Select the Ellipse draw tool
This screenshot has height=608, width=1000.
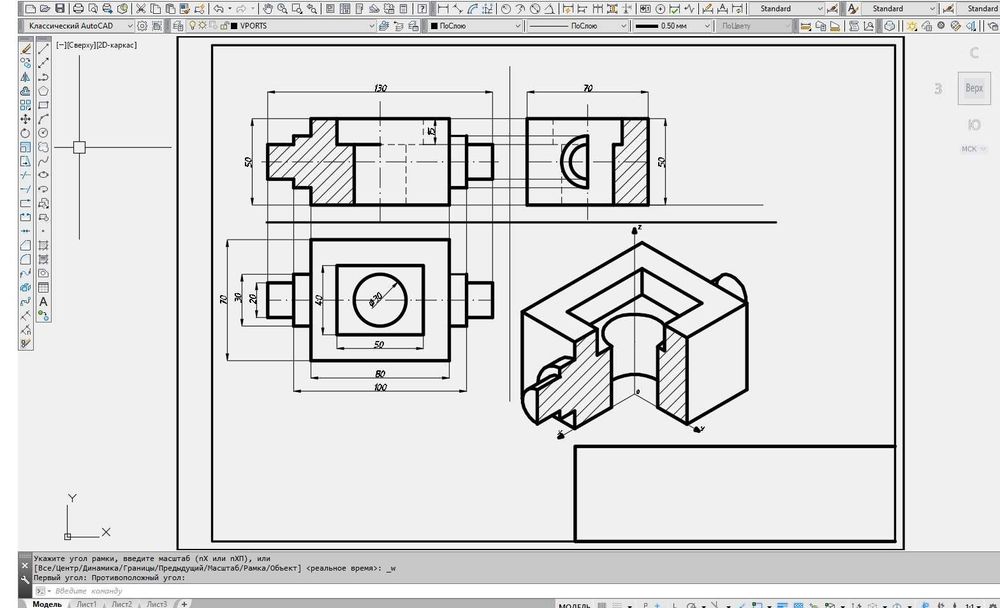click(x=43, y=175)
